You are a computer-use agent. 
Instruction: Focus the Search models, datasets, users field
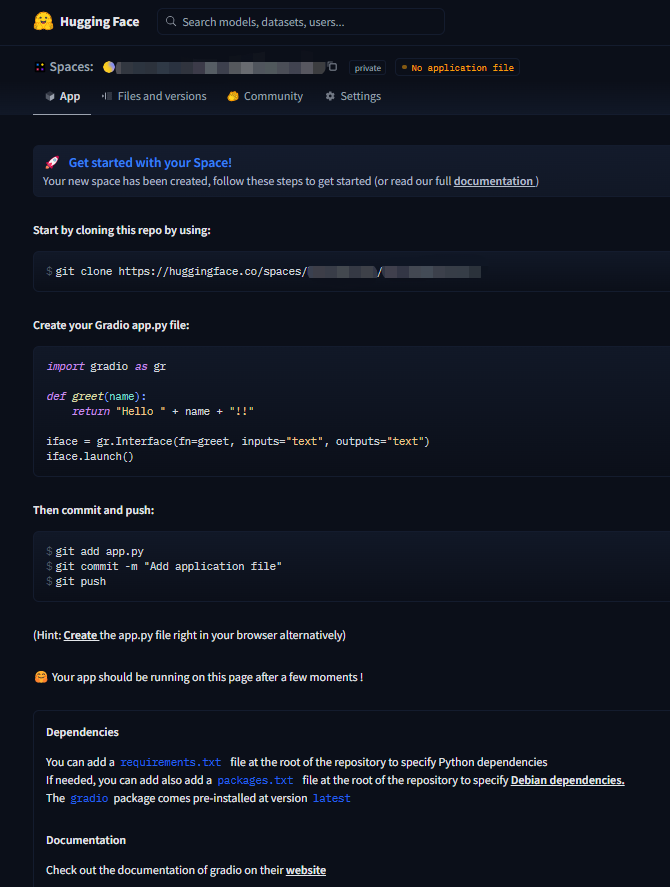pos(300,21)
